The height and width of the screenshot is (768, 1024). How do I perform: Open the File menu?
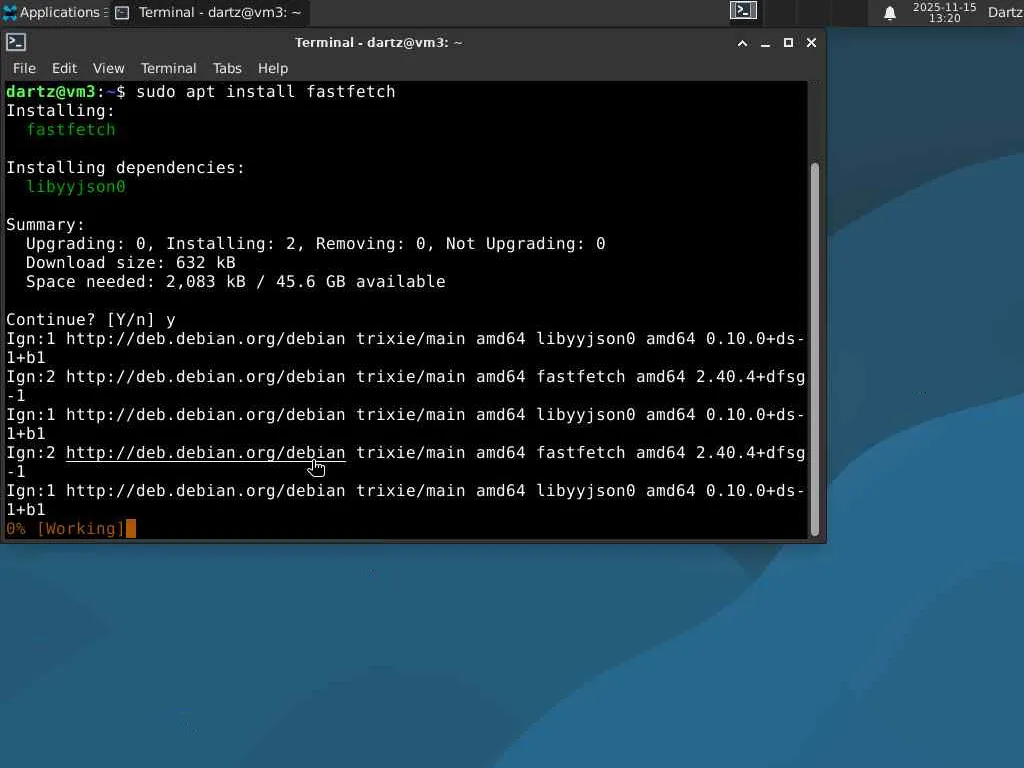click(x=24, y=69)
